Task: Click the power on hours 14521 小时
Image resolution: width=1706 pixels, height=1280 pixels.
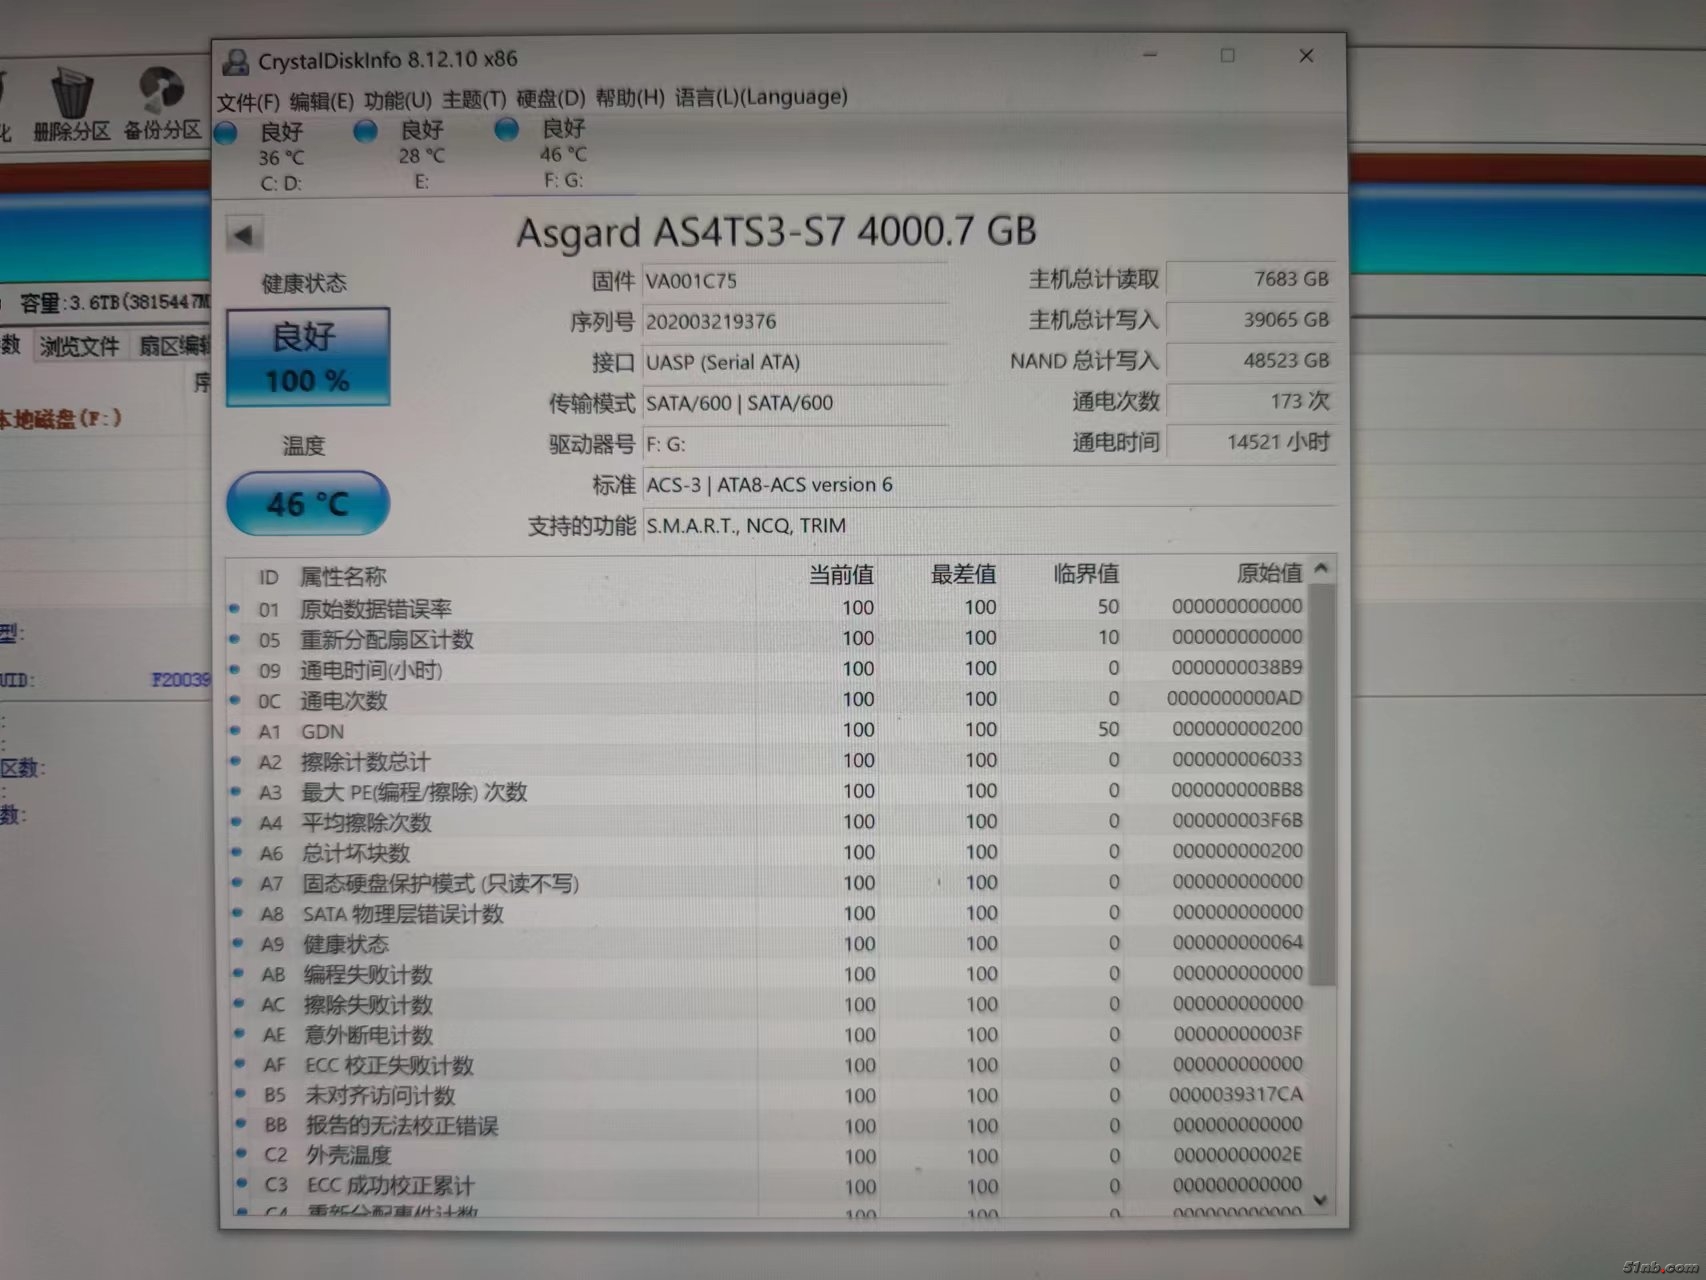Action: click(1251, 442)
